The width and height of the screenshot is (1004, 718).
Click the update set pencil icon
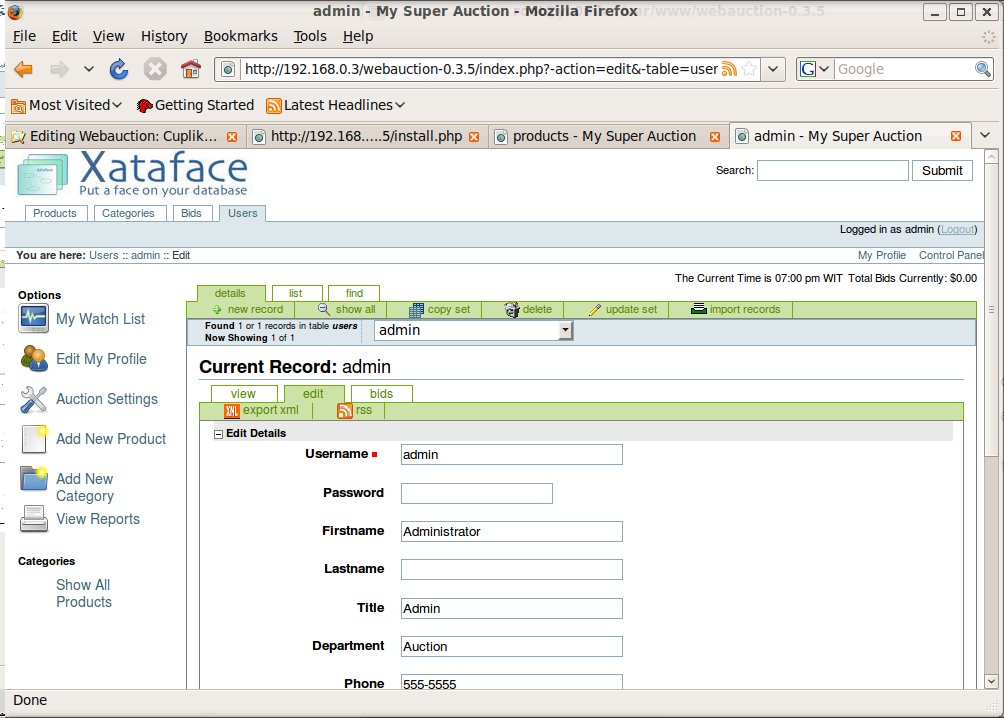pos(594,310)
